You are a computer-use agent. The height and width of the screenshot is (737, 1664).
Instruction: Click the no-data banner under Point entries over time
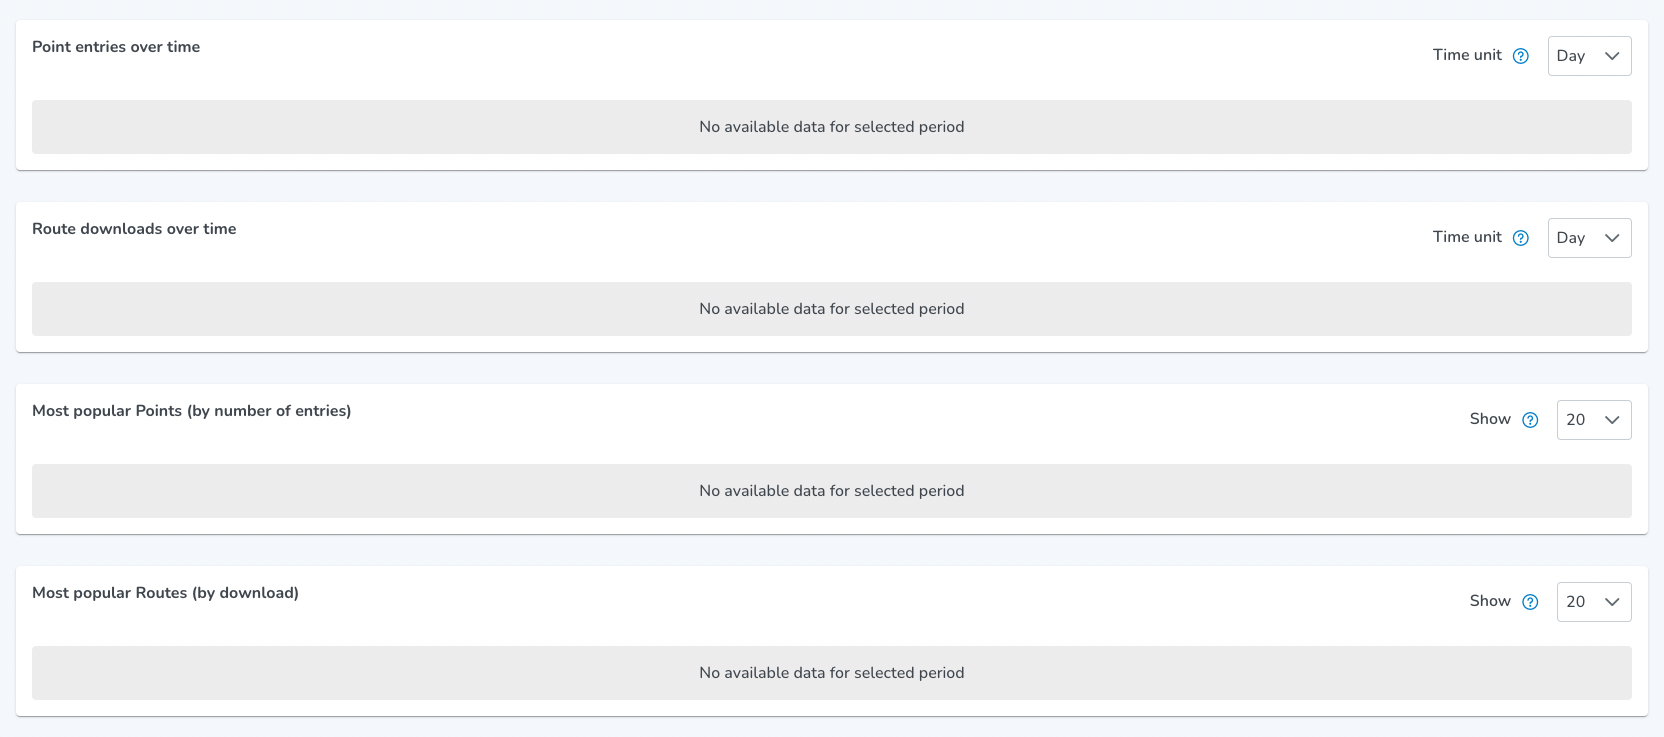tap(832, 127)
